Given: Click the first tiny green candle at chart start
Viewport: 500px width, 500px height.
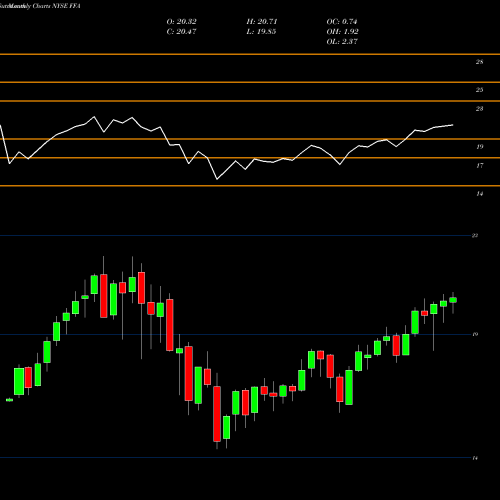Looking at the screenshot, I should coord(10,400).
